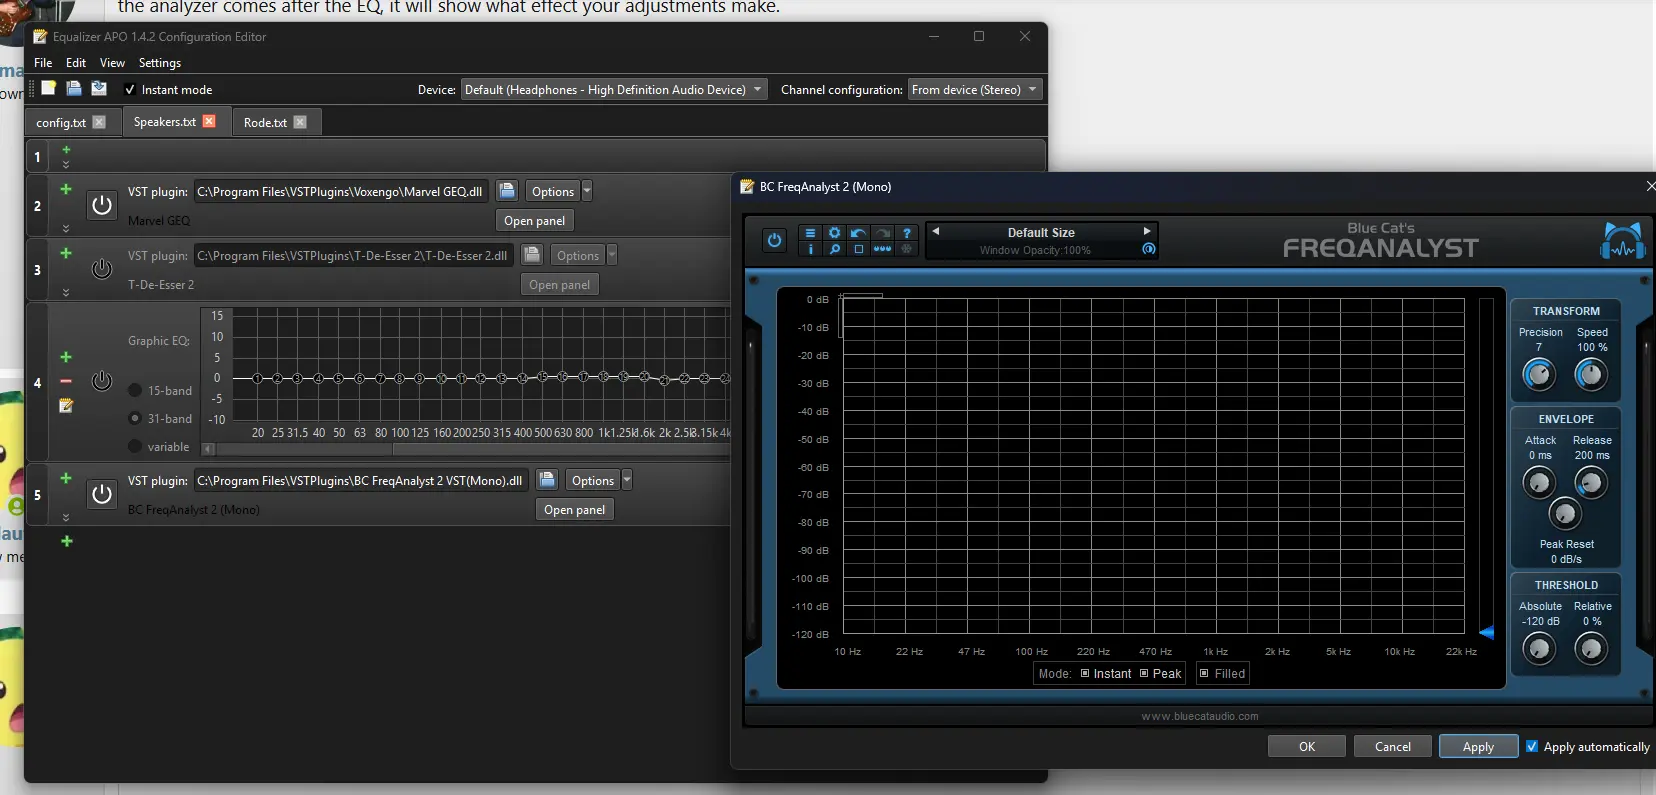This screenshot has width=1656, height=795.
Task: Open Options arrow for T-De-Esser 2
Action: pyautogui.click(x=612, y=255)
